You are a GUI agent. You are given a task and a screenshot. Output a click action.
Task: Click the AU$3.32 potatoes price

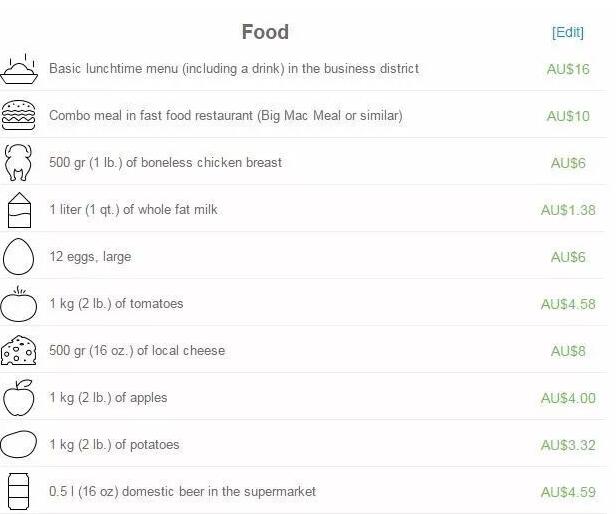point(568,445)
